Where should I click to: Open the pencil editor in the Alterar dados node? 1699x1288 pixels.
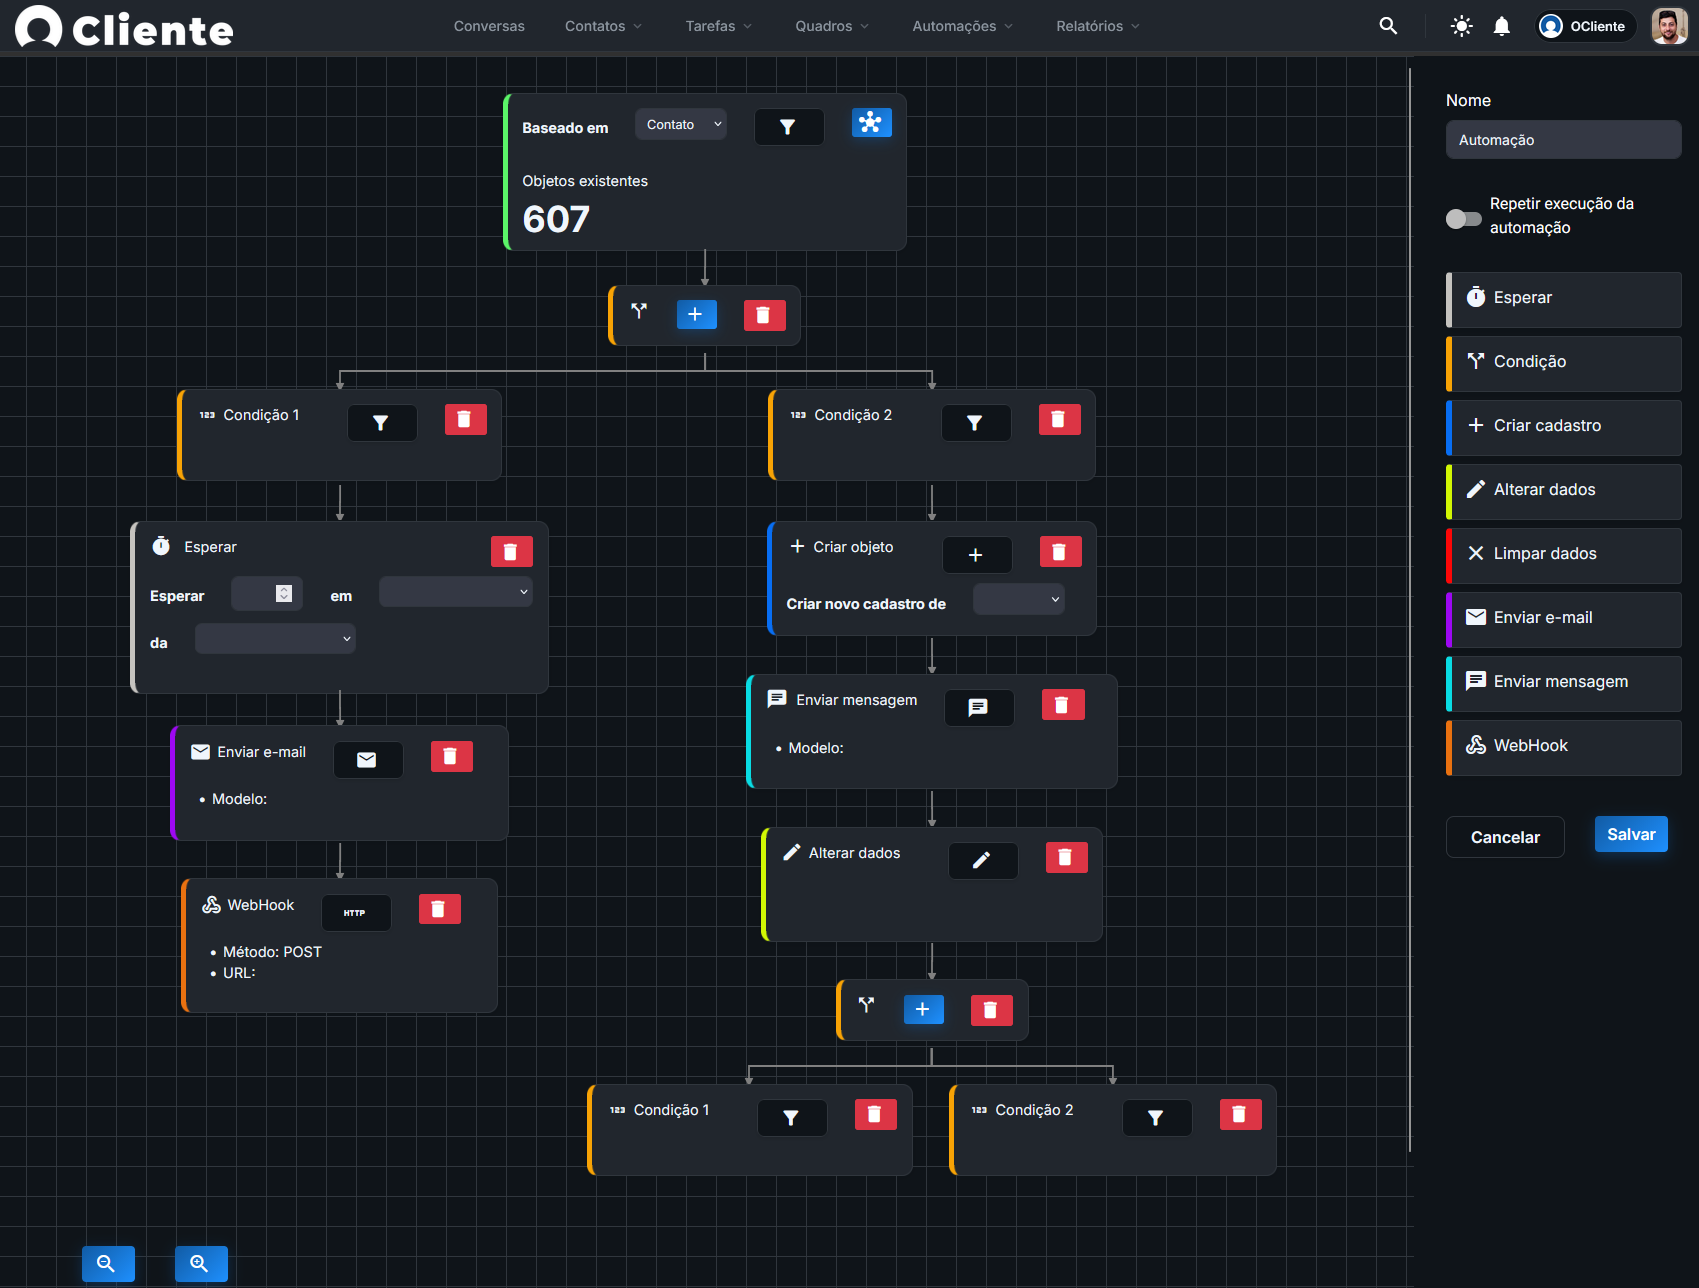983,860
